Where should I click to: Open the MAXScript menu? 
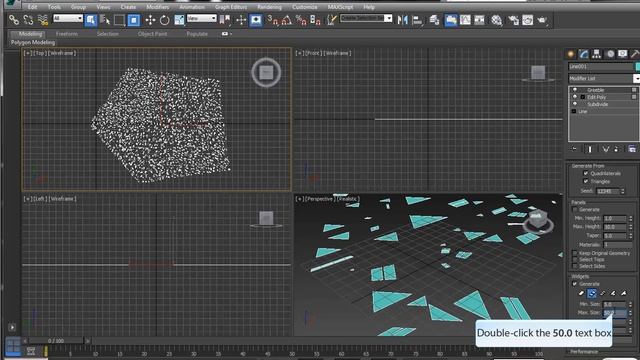click(x=340, y=7)
